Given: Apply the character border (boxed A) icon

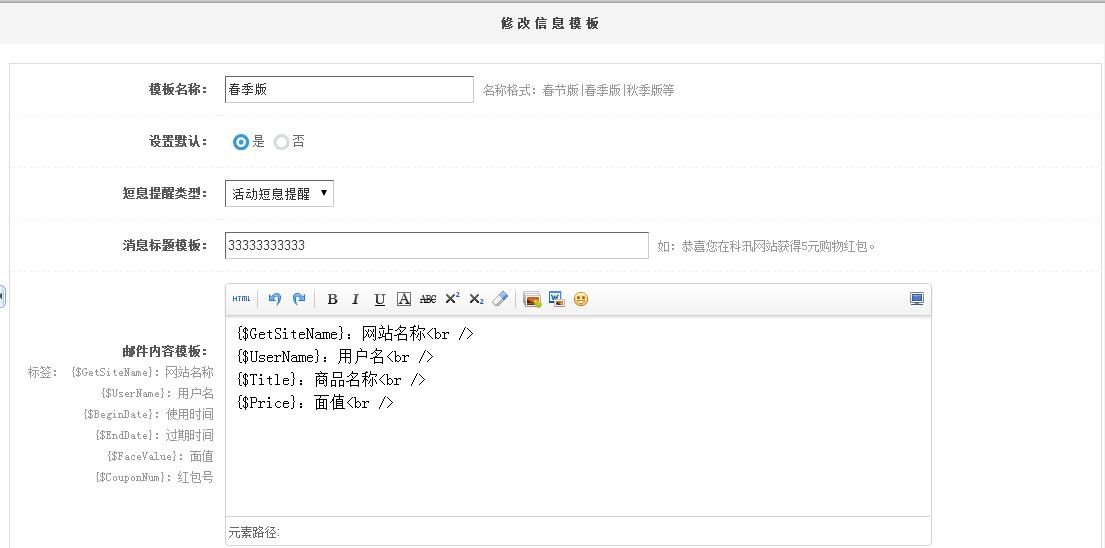Looking at the screenshot, I should (404, 299).
